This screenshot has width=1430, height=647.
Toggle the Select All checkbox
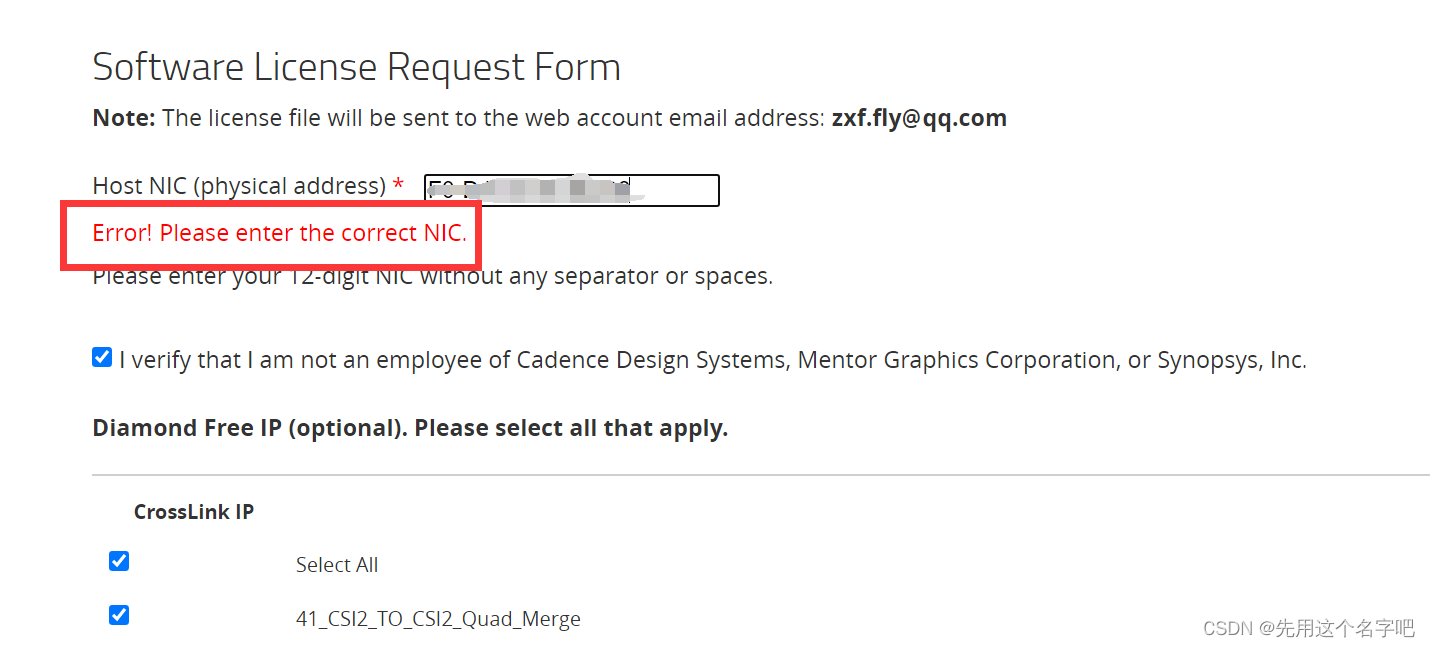pyautogui.click(x=119, y=561)
